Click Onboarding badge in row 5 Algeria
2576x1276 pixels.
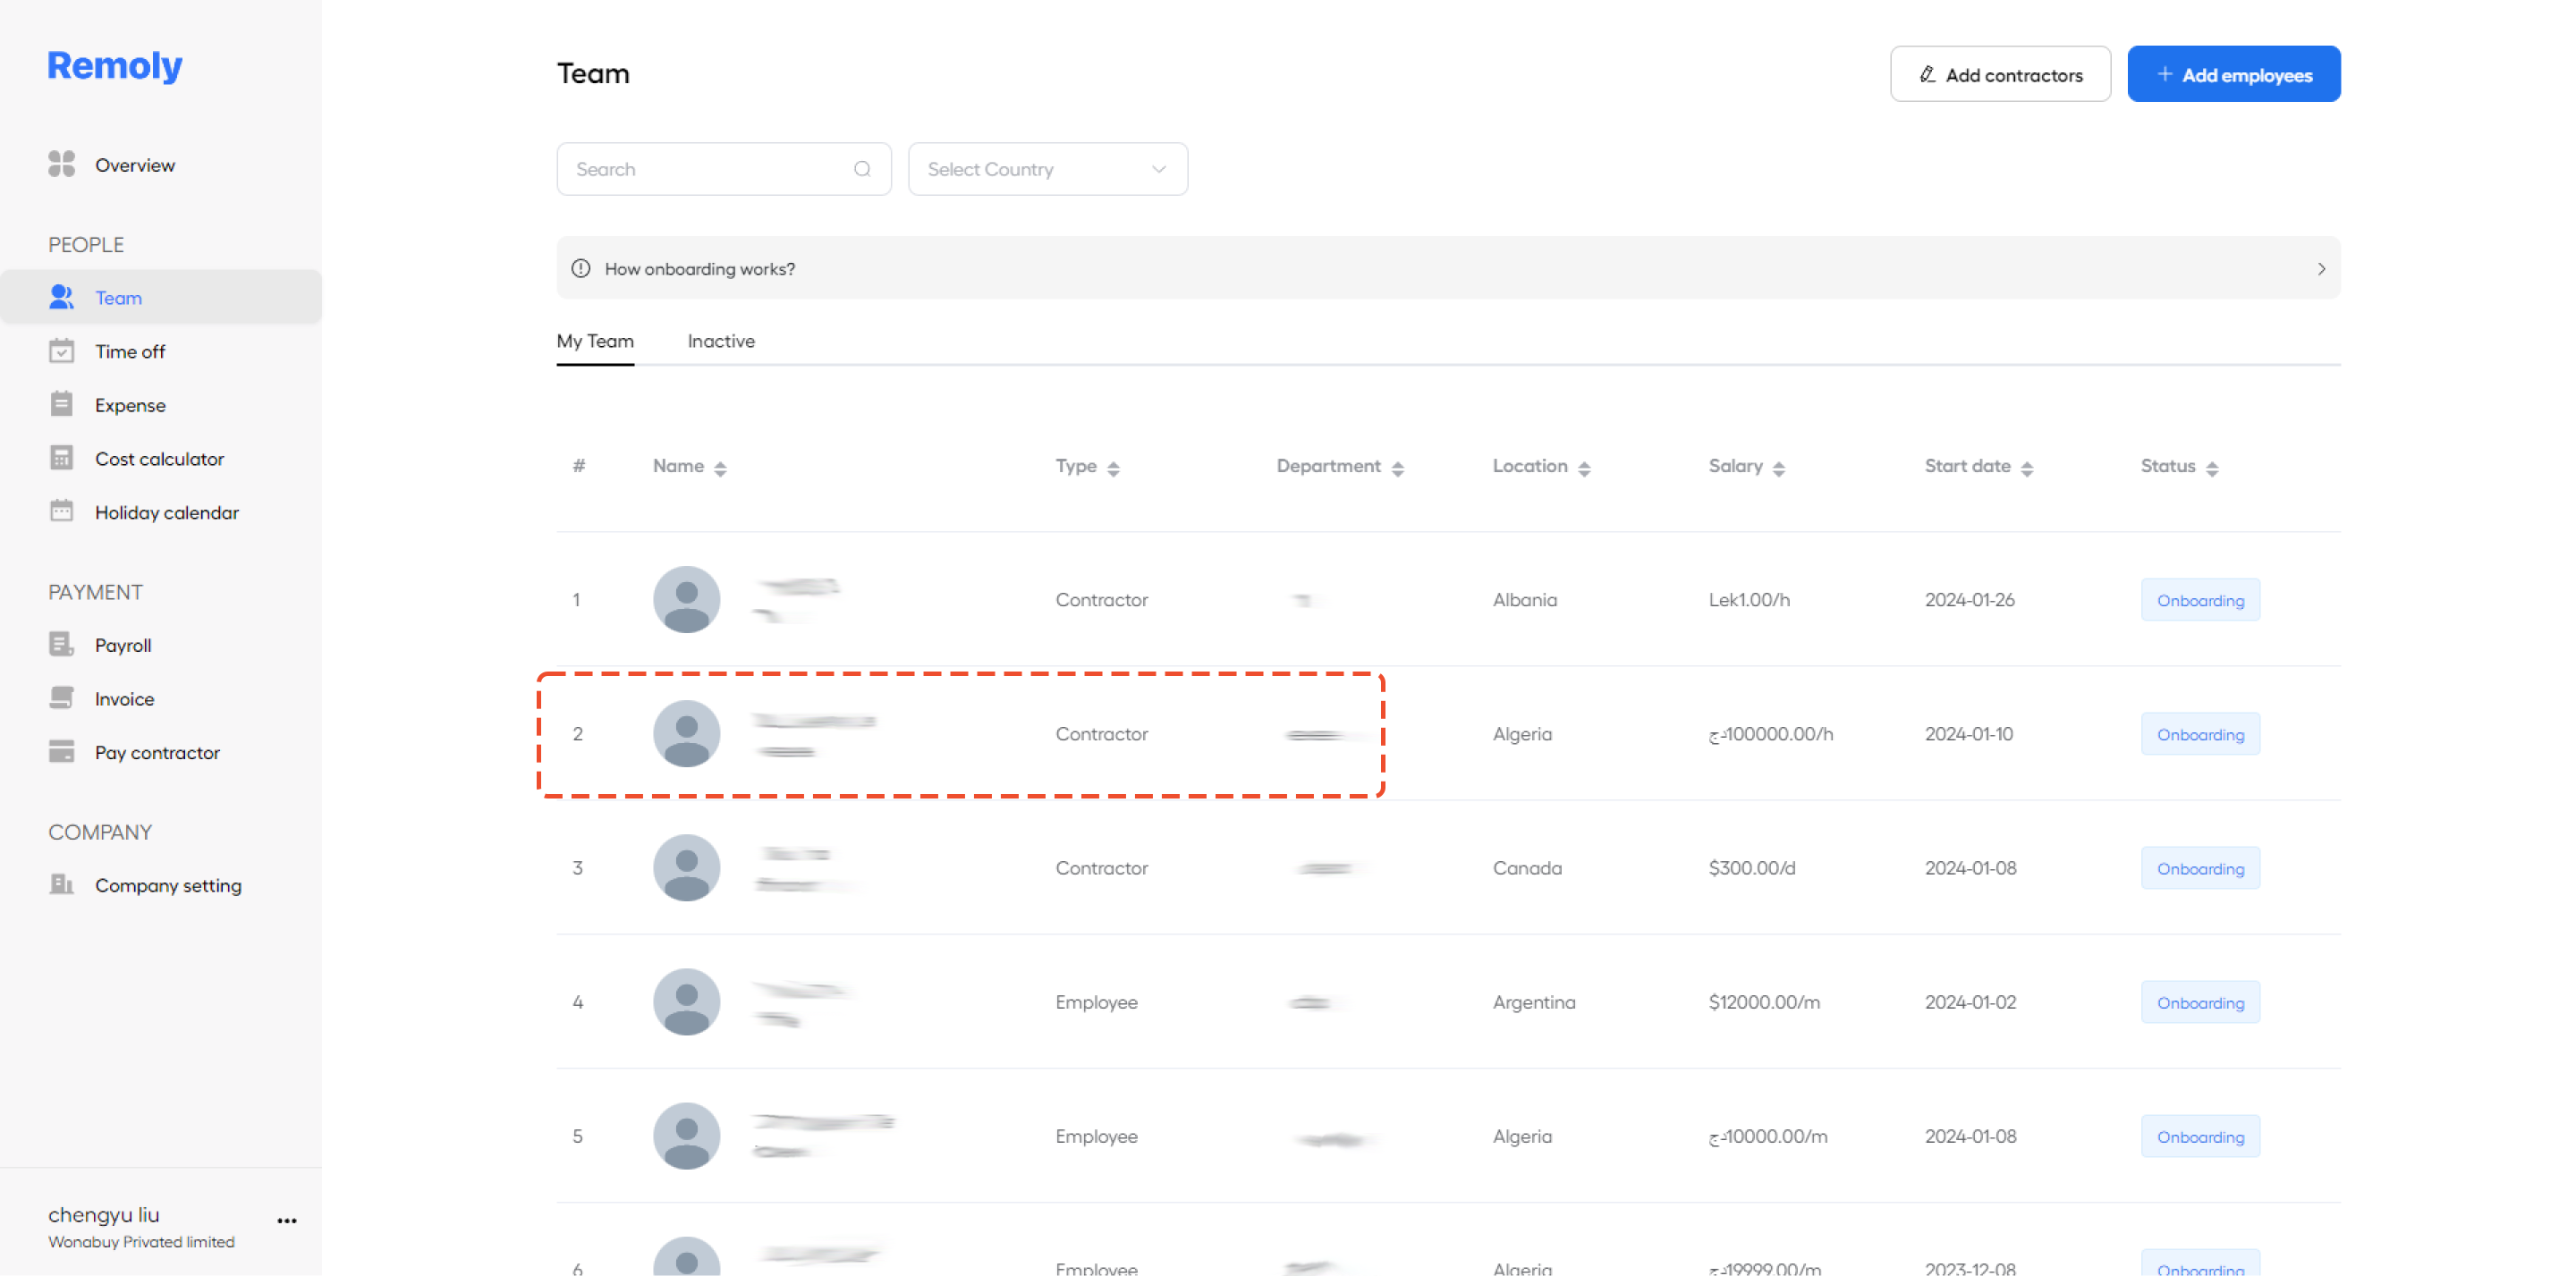pos(2200,1136)
